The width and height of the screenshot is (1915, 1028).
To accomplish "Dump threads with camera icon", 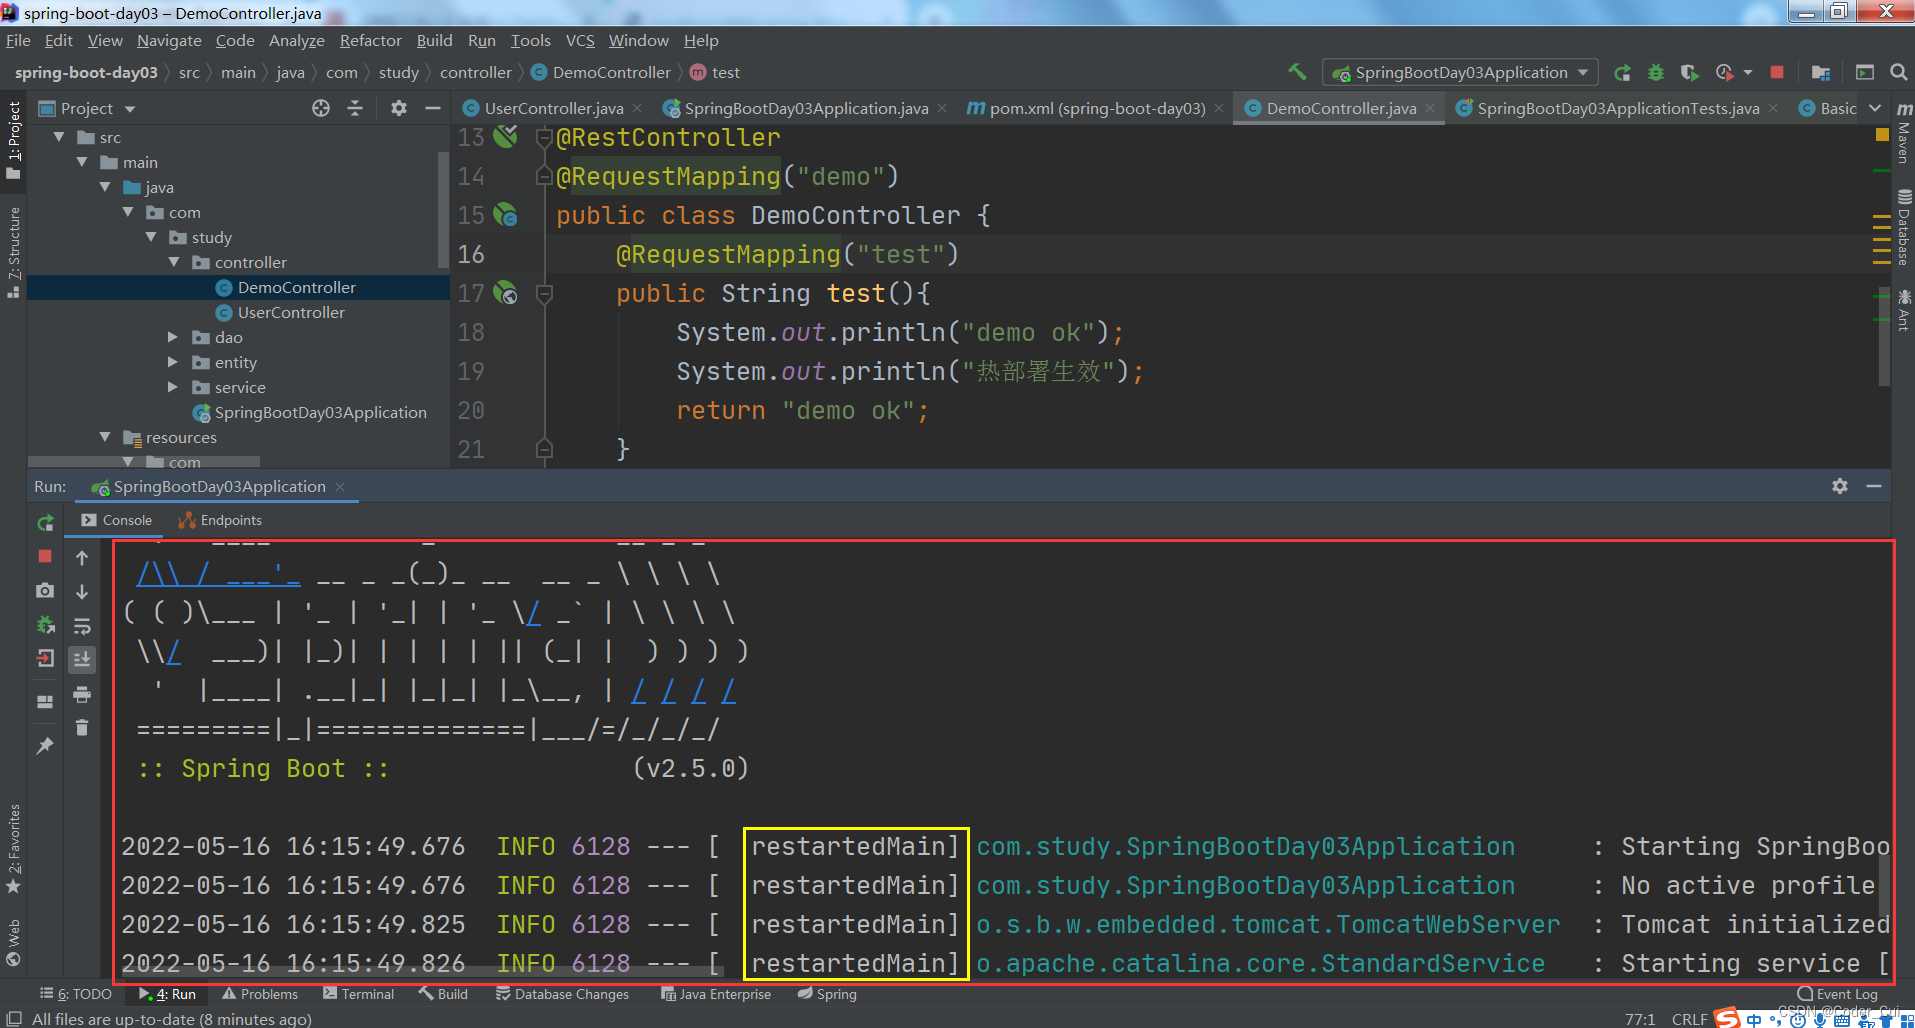I will (45, 591).
